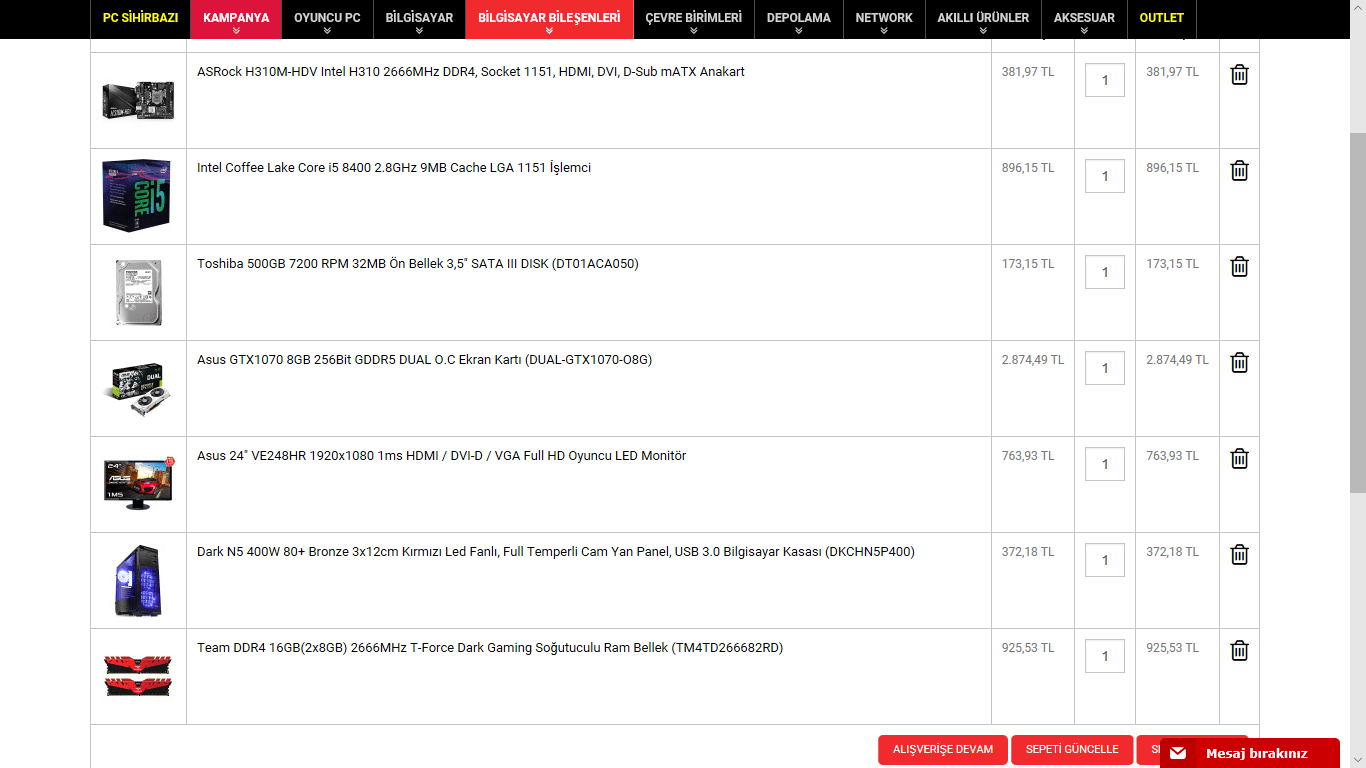The image size is (1366, 768).
Task: Remove the Dark N5 case via trash icon
Action: tap(1239, 555)
